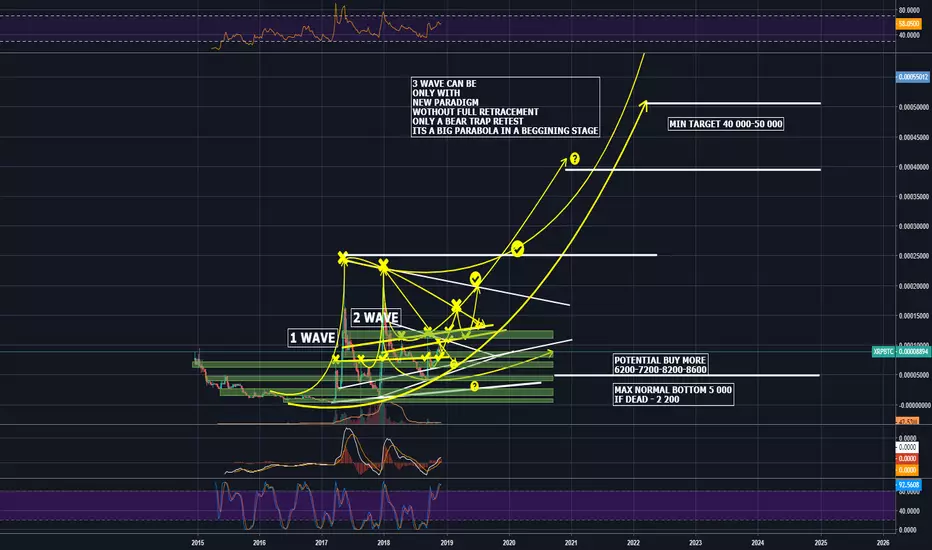Select the 0.00020000 price axis label
This screenshot has width=932, height=550.
[914, 286]
